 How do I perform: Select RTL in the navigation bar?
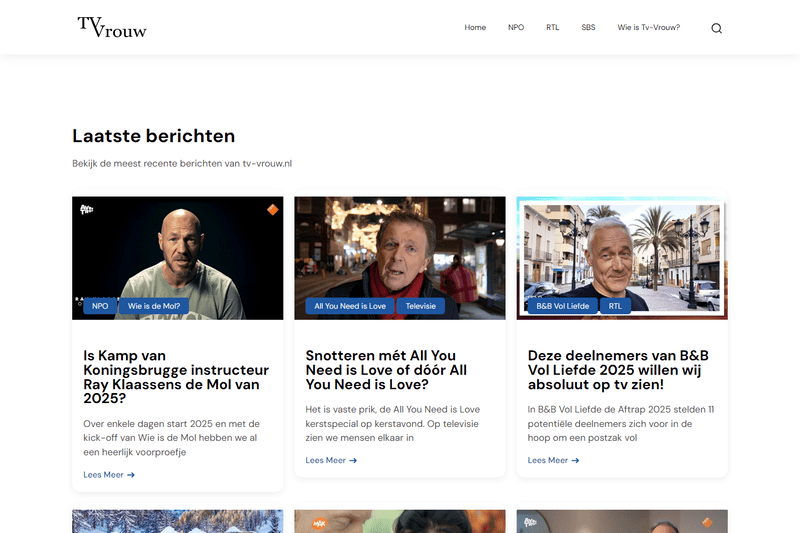pyautogui.click(x=552, y=28)
